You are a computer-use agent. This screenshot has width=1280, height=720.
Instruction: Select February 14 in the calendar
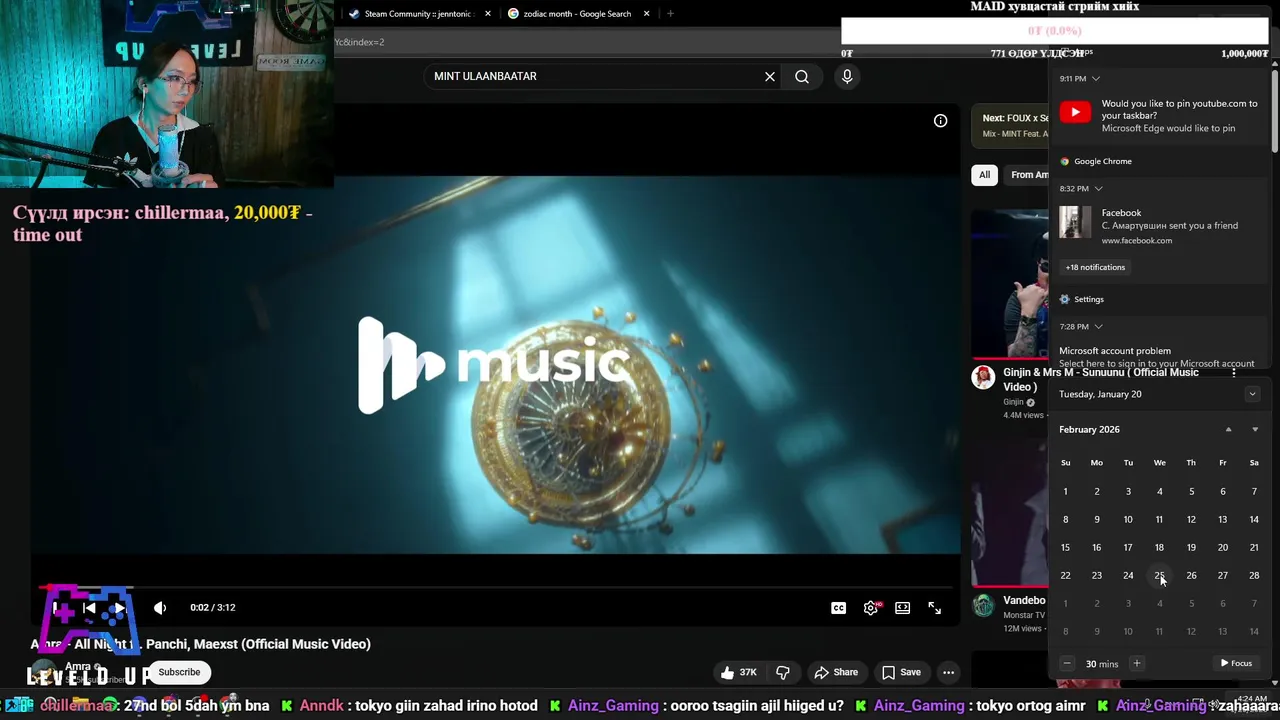(1254, 519)
